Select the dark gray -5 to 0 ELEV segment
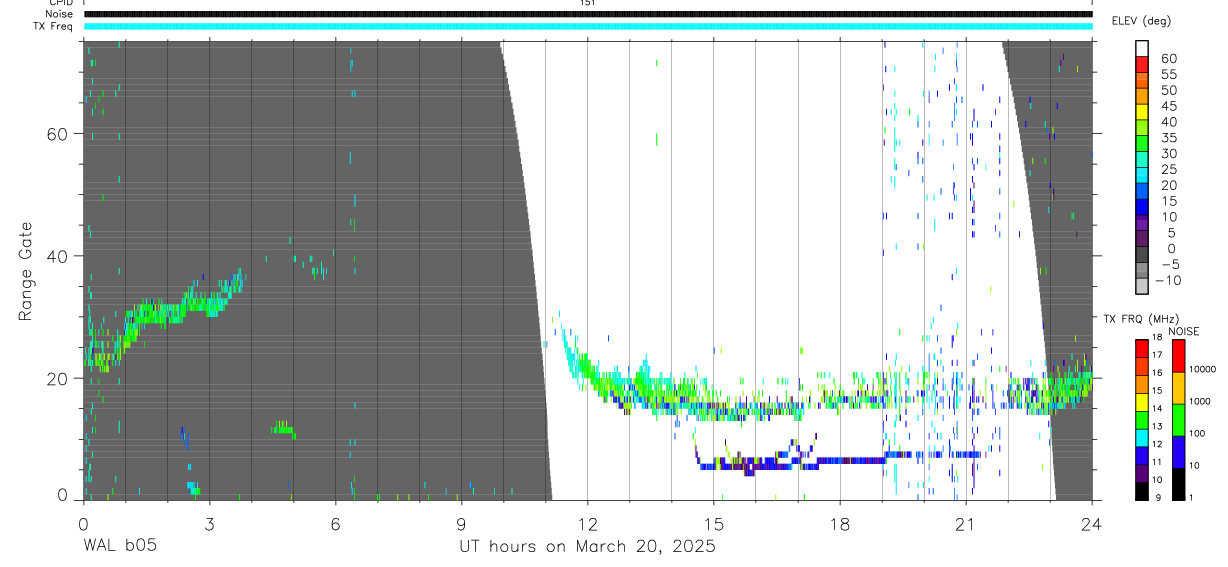Viewport: 1228px width, 567px height. tap(1142, 256)
